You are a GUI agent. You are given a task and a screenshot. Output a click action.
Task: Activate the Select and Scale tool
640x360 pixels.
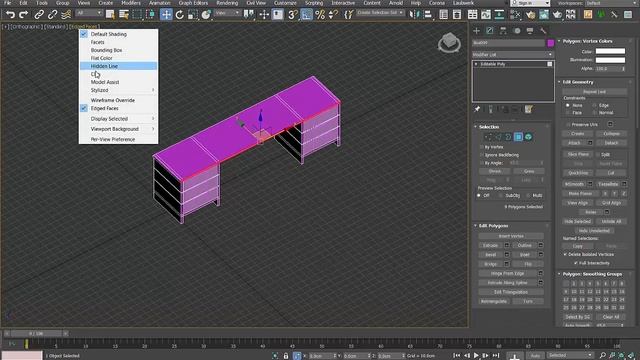(x=193, y=15)
